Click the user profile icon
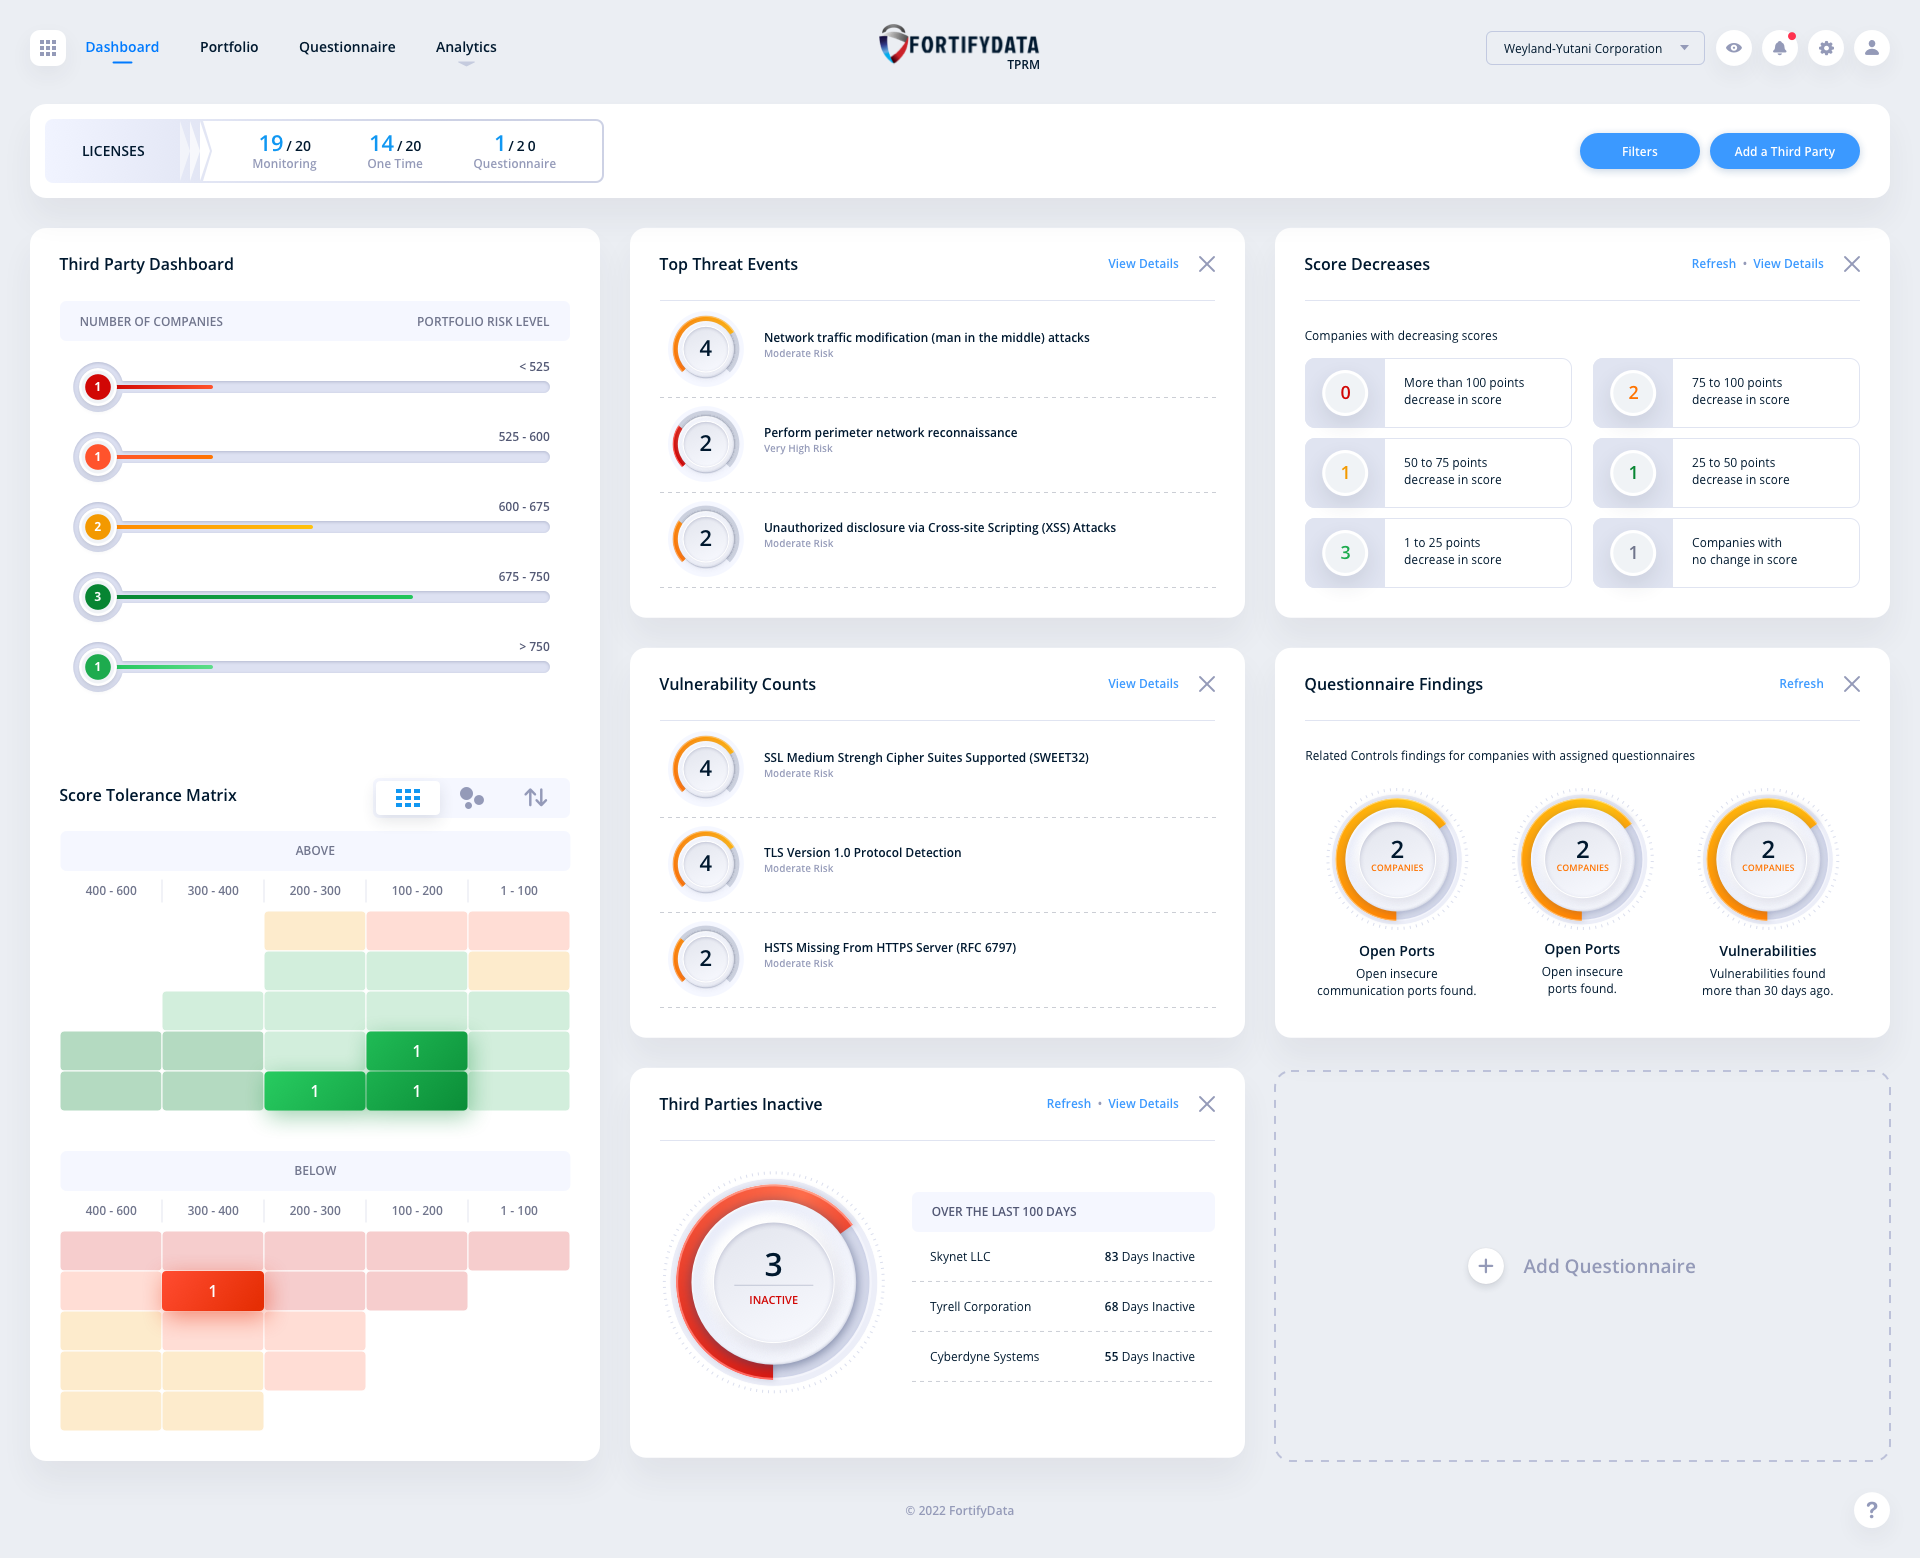 coord(1872,47)
